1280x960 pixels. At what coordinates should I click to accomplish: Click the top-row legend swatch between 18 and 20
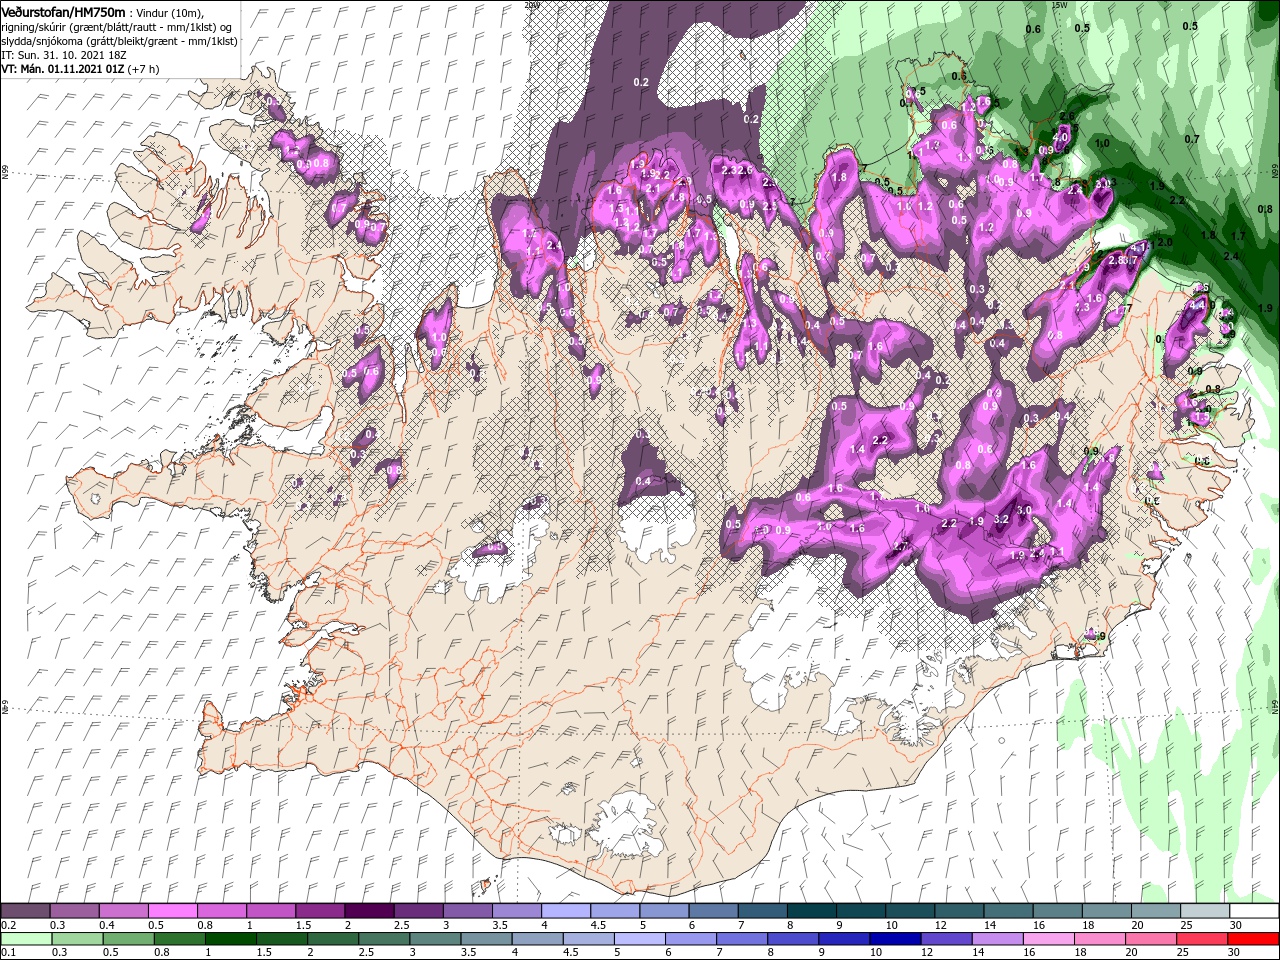point(1106,911)
